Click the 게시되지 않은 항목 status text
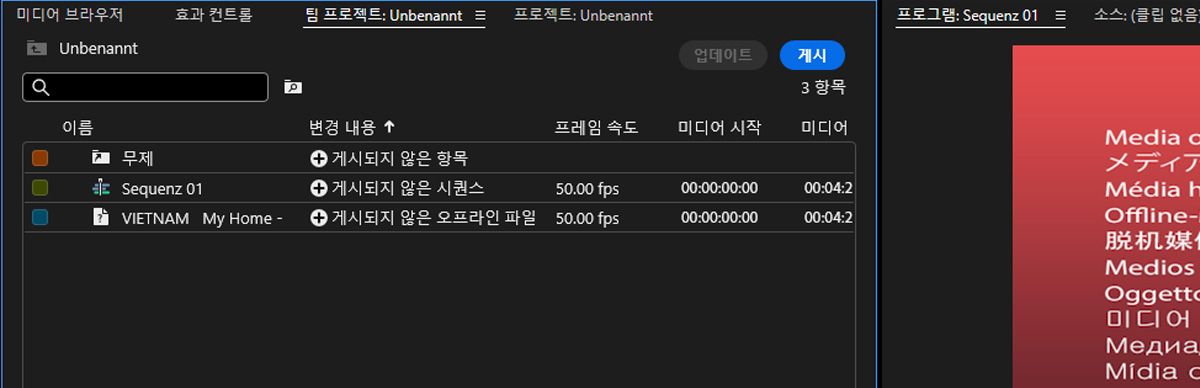Image resolution: width=1200 pixels, height=388 pixels. click(400, 158)
